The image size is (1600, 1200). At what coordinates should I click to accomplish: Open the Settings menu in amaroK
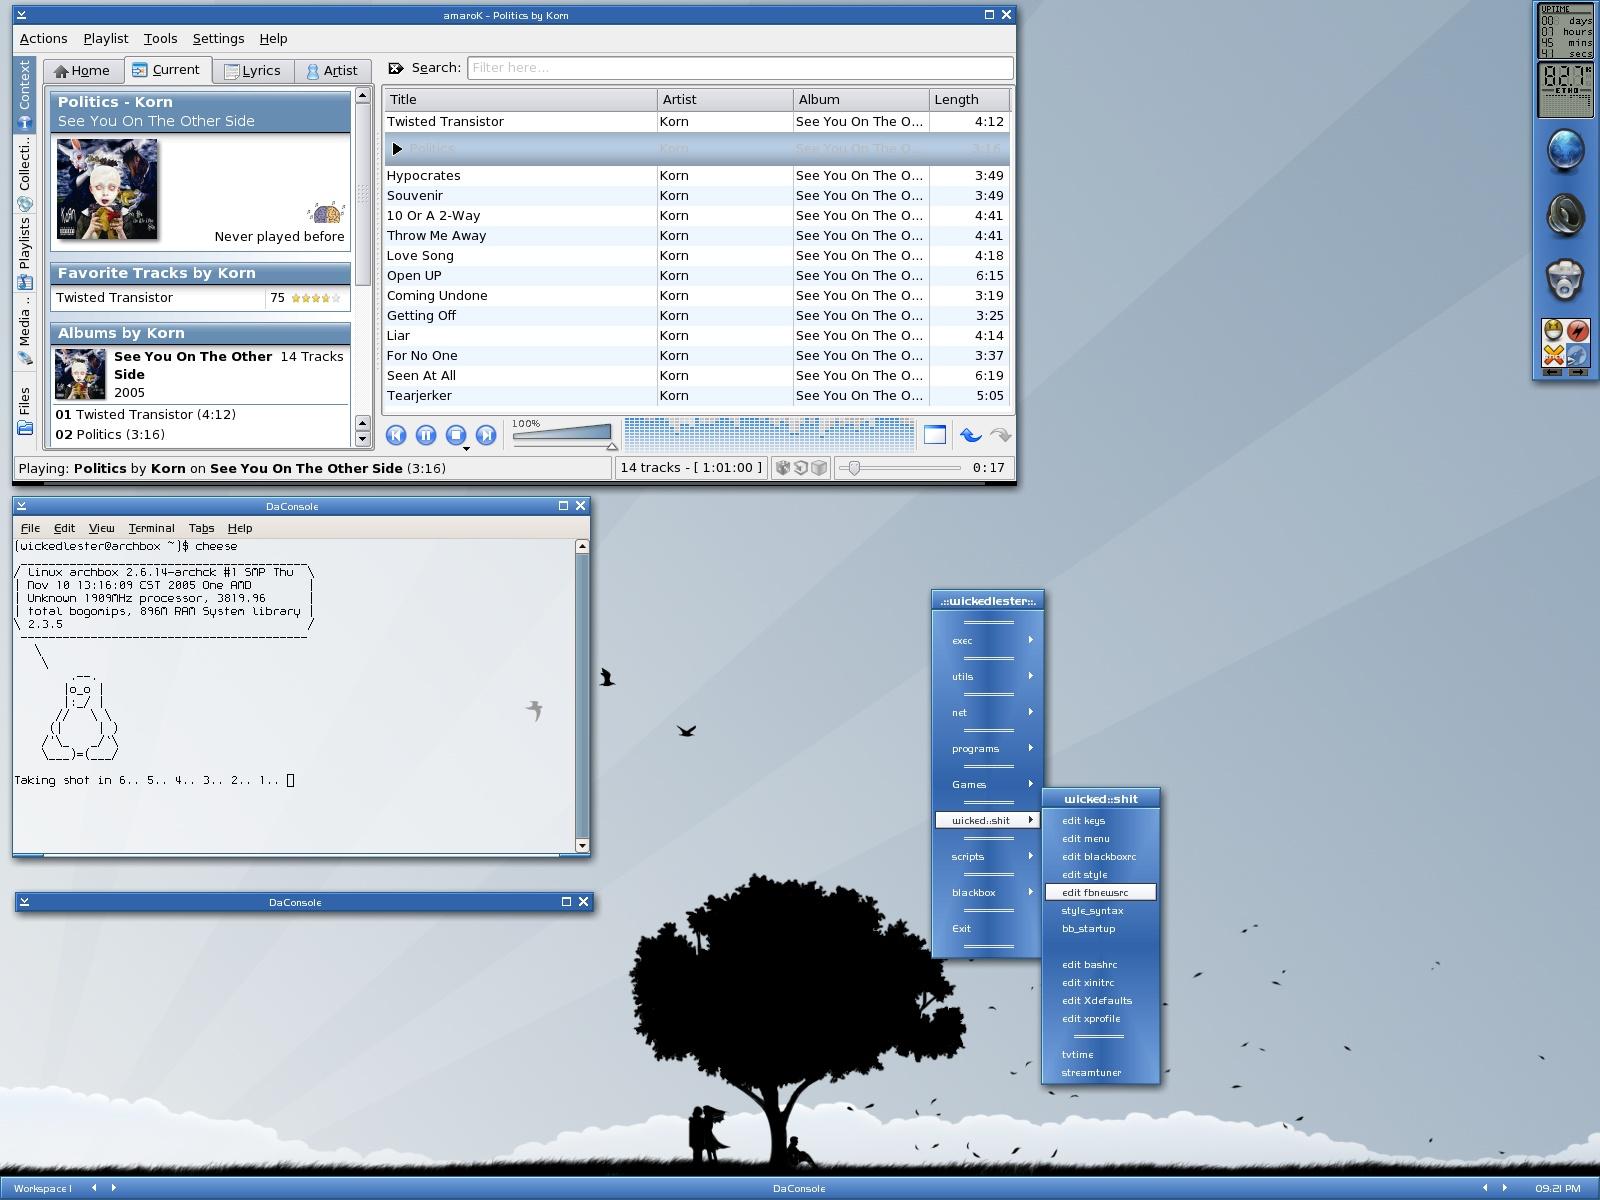218,39
